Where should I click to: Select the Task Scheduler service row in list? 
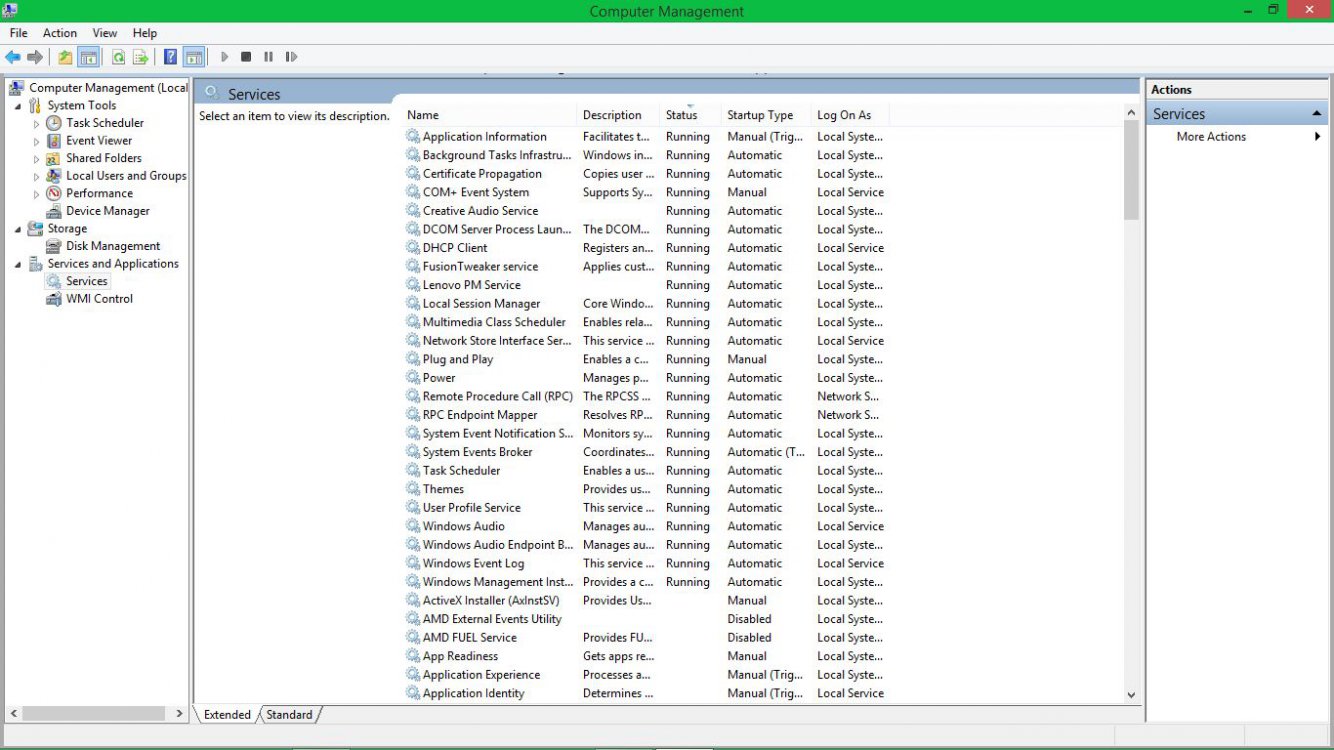[x=645, y=470]
